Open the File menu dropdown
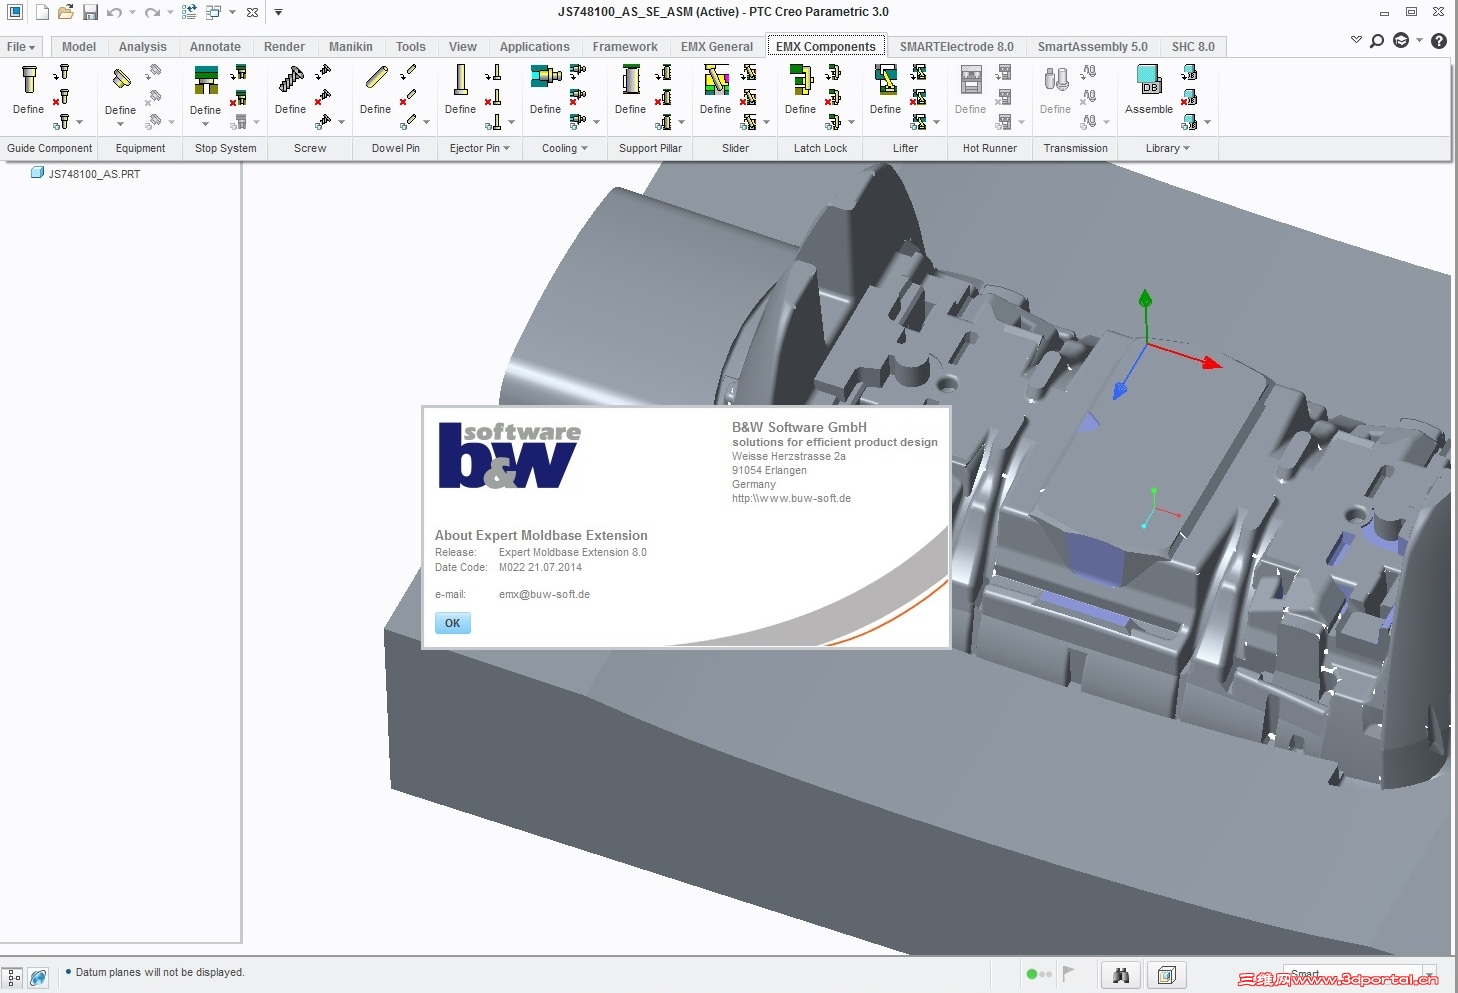The height and width of the screenshot is (993, 1458). [x=21, y=47]
